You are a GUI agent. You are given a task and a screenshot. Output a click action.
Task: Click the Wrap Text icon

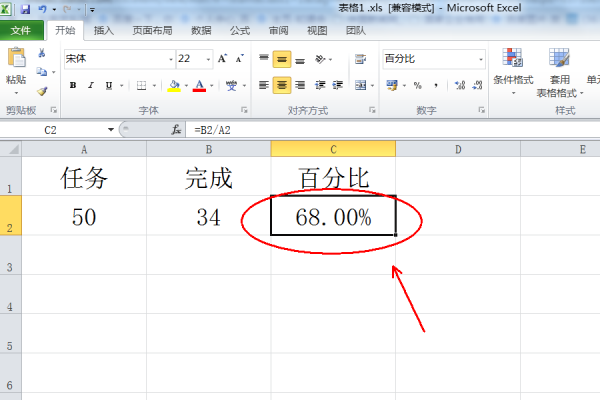tap(360, 59)
